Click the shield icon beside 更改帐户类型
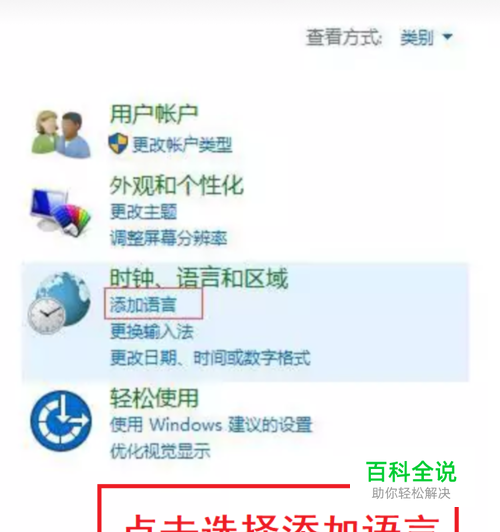The width and height of the screenshot is (500, 532). pos(118,144)
